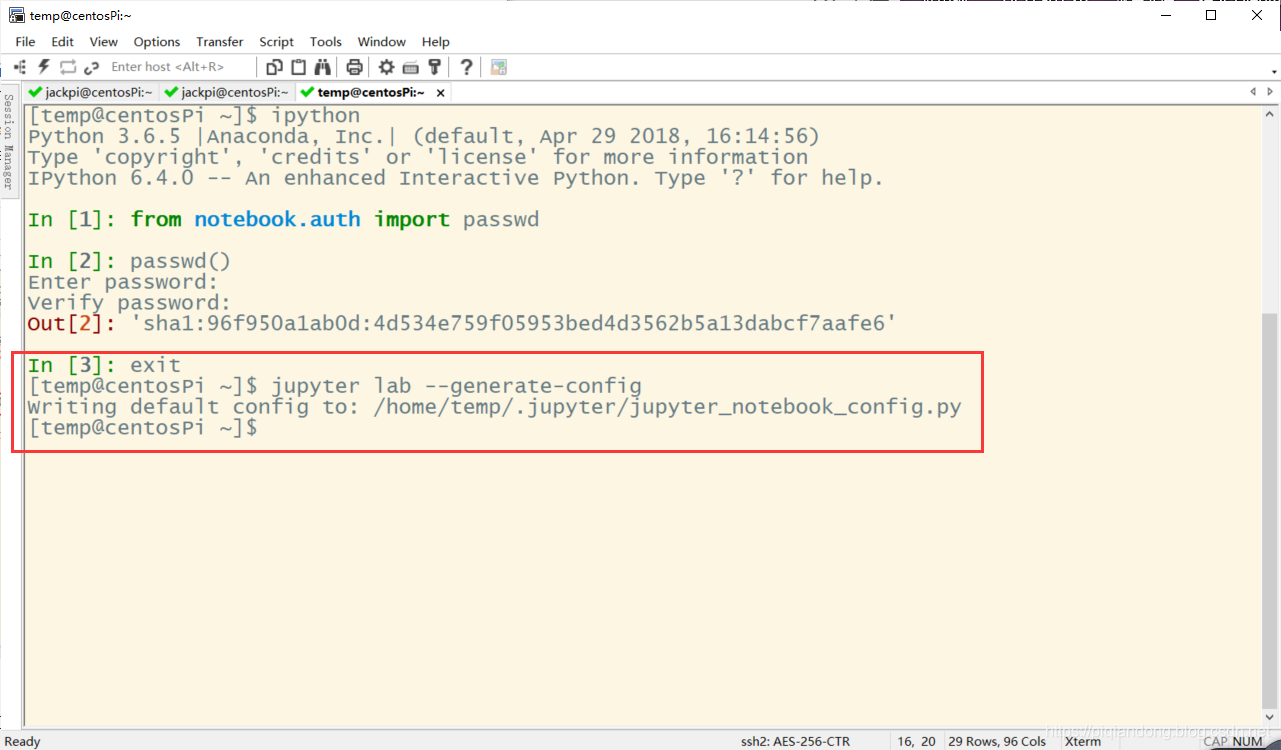The width and height of the screenshot is (1281, 750).
Task: Click the 'Xterm' status bar entry
Action: pyautogui.click(x=1083, y=741)
